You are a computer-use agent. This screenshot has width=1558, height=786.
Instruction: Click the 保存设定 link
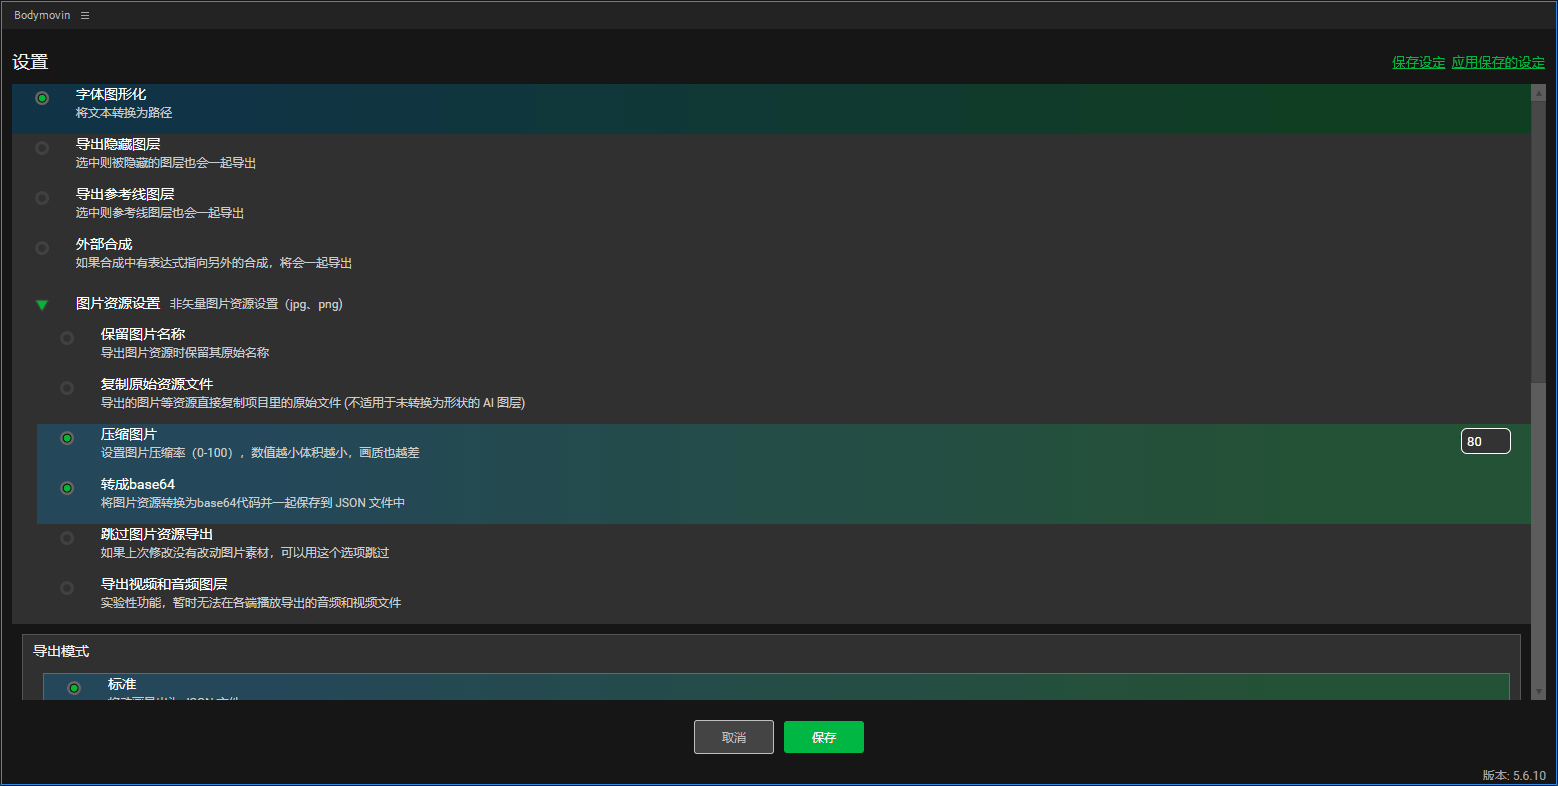[x=1418, y=62]
